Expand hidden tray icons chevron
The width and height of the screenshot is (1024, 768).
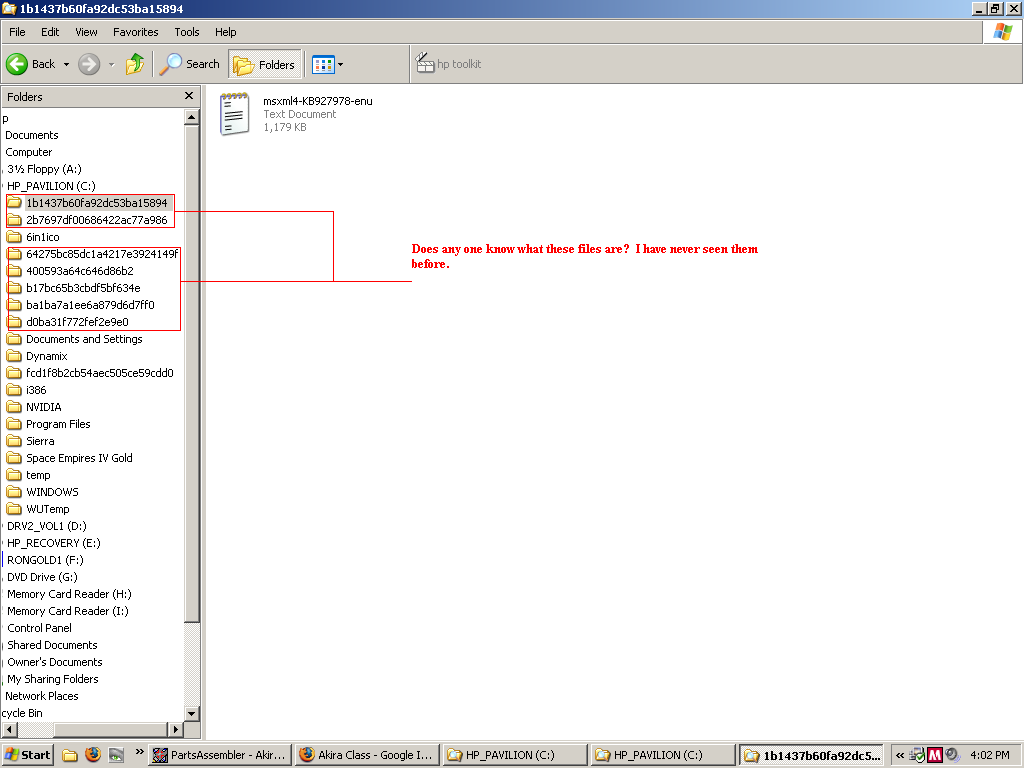[900, 755]
